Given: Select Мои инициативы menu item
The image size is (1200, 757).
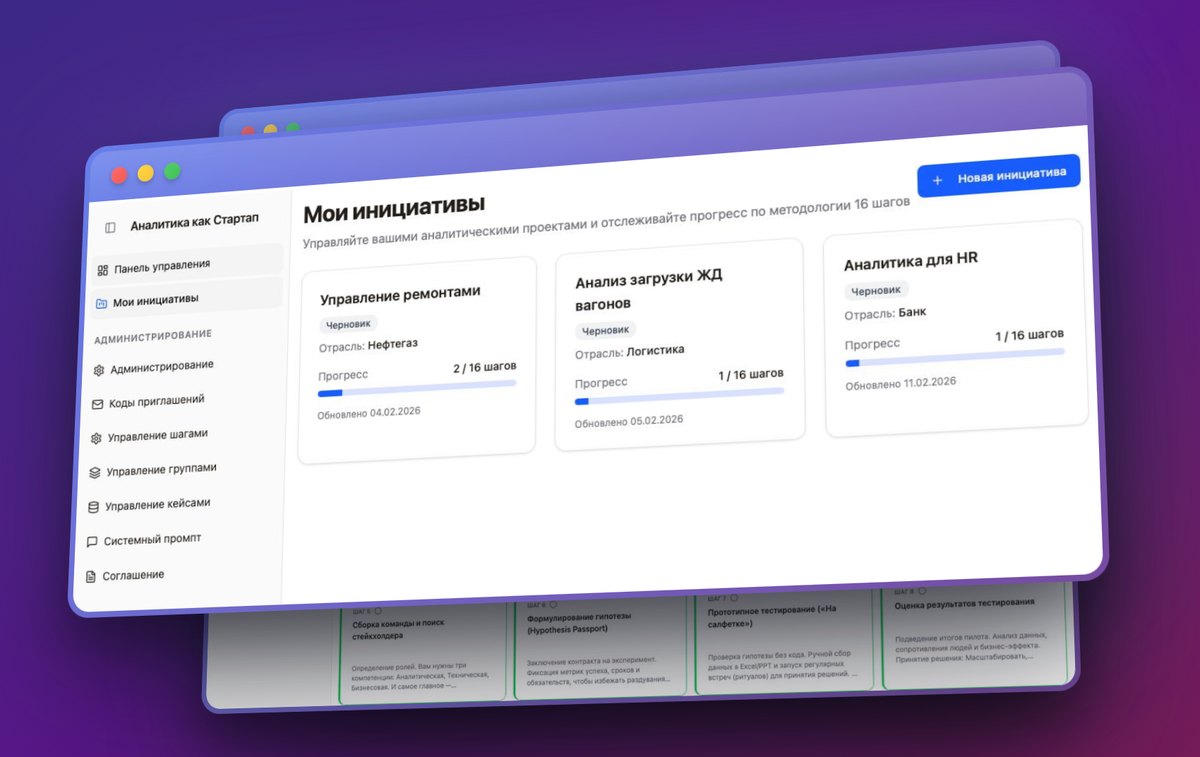Looking at the screenshot, I should pyautogui.click(x=187, y=299).
